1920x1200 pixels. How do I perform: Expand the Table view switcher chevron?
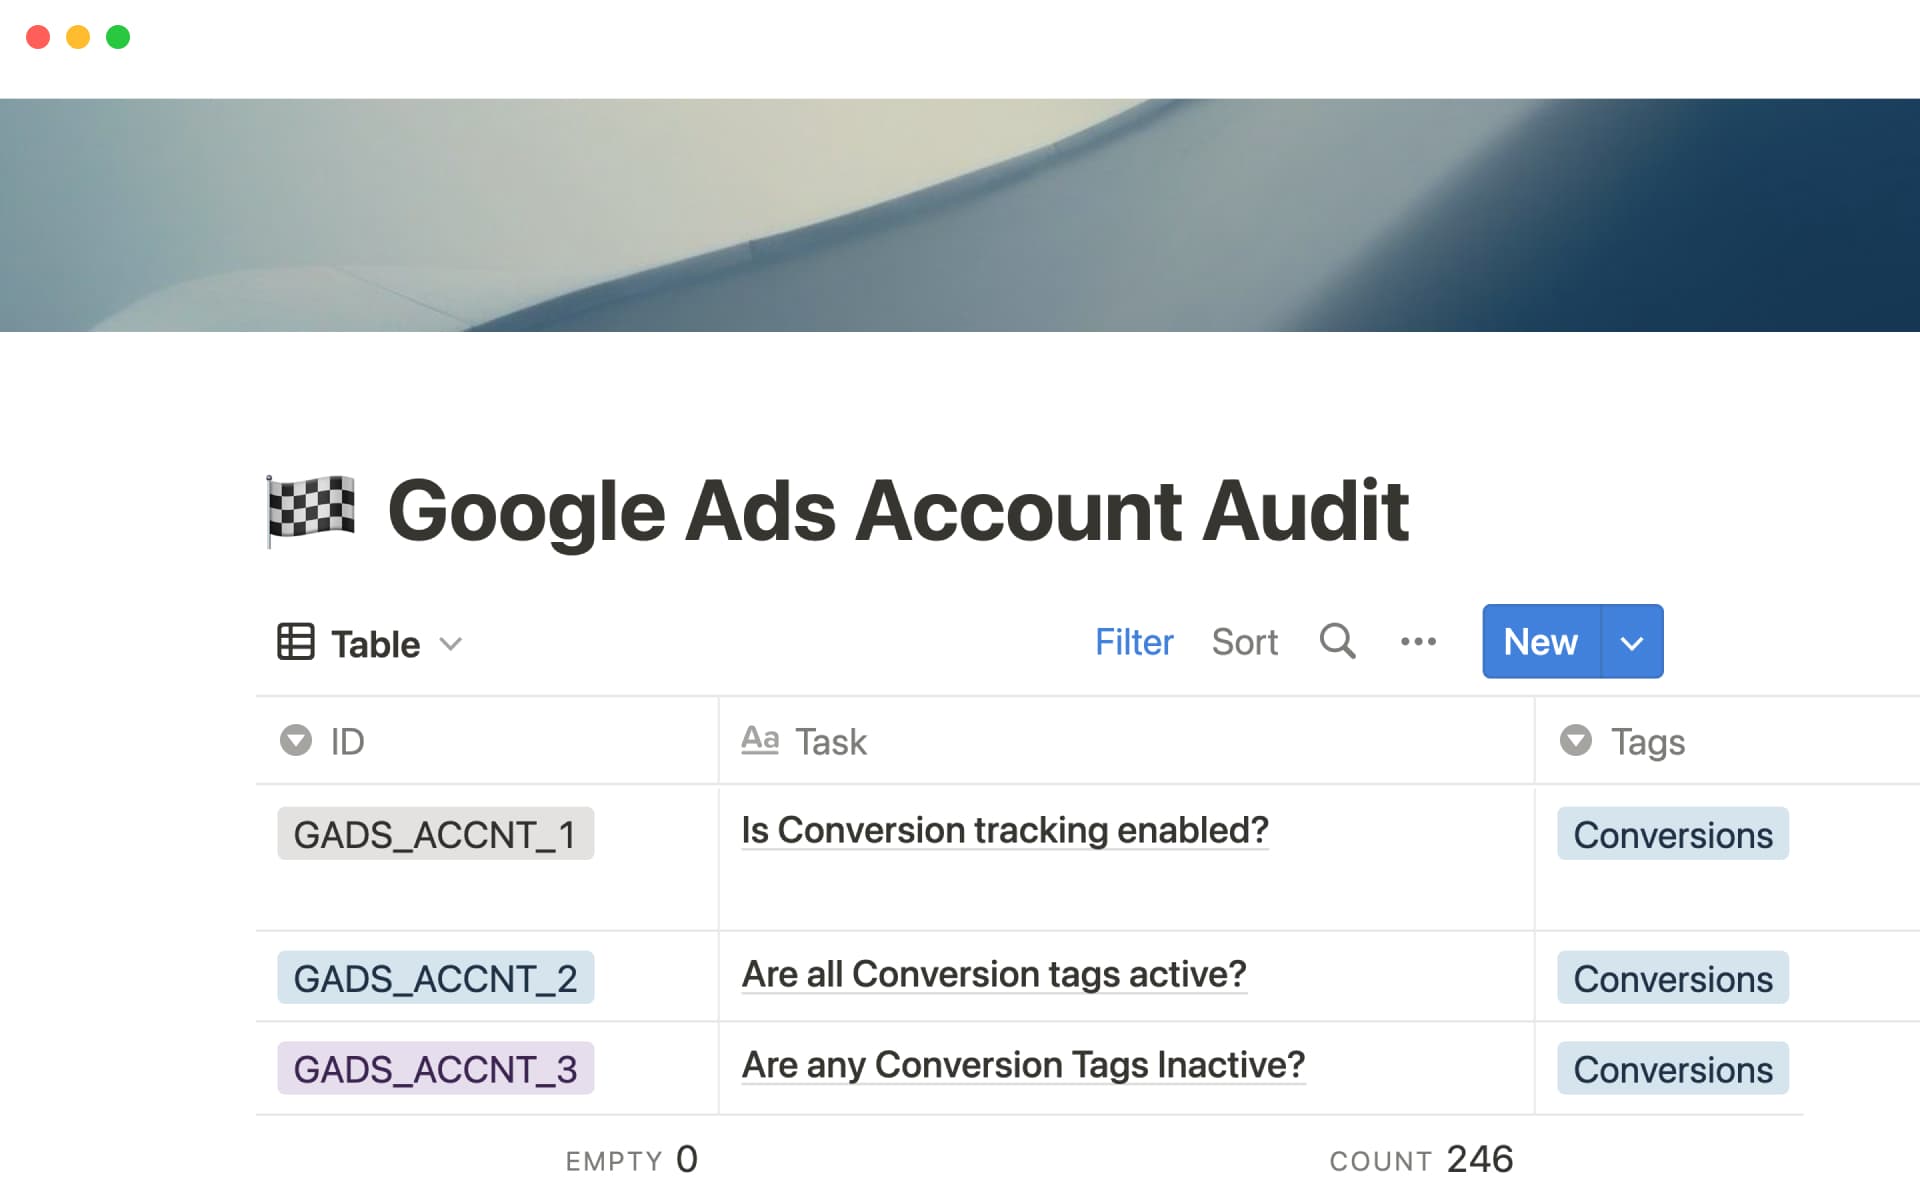click(x=452, y=645)
